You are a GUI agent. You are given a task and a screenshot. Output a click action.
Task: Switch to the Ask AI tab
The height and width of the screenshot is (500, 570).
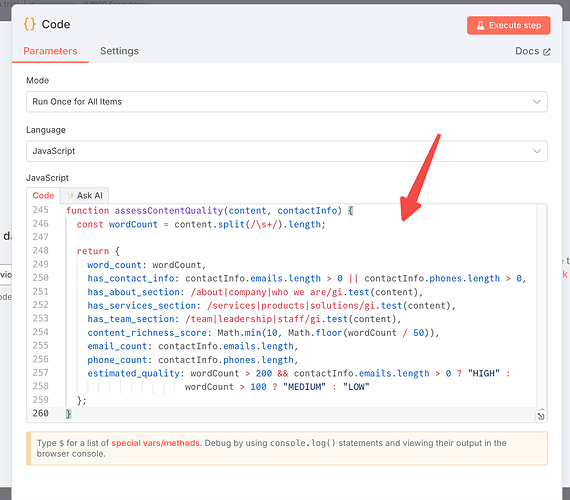point(85,196)
